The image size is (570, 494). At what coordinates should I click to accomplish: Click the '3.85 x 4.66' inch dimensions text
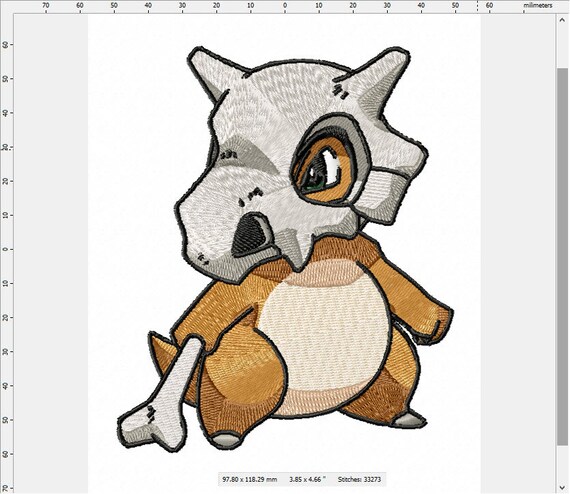pyautogui.click(x=307, y=479)
